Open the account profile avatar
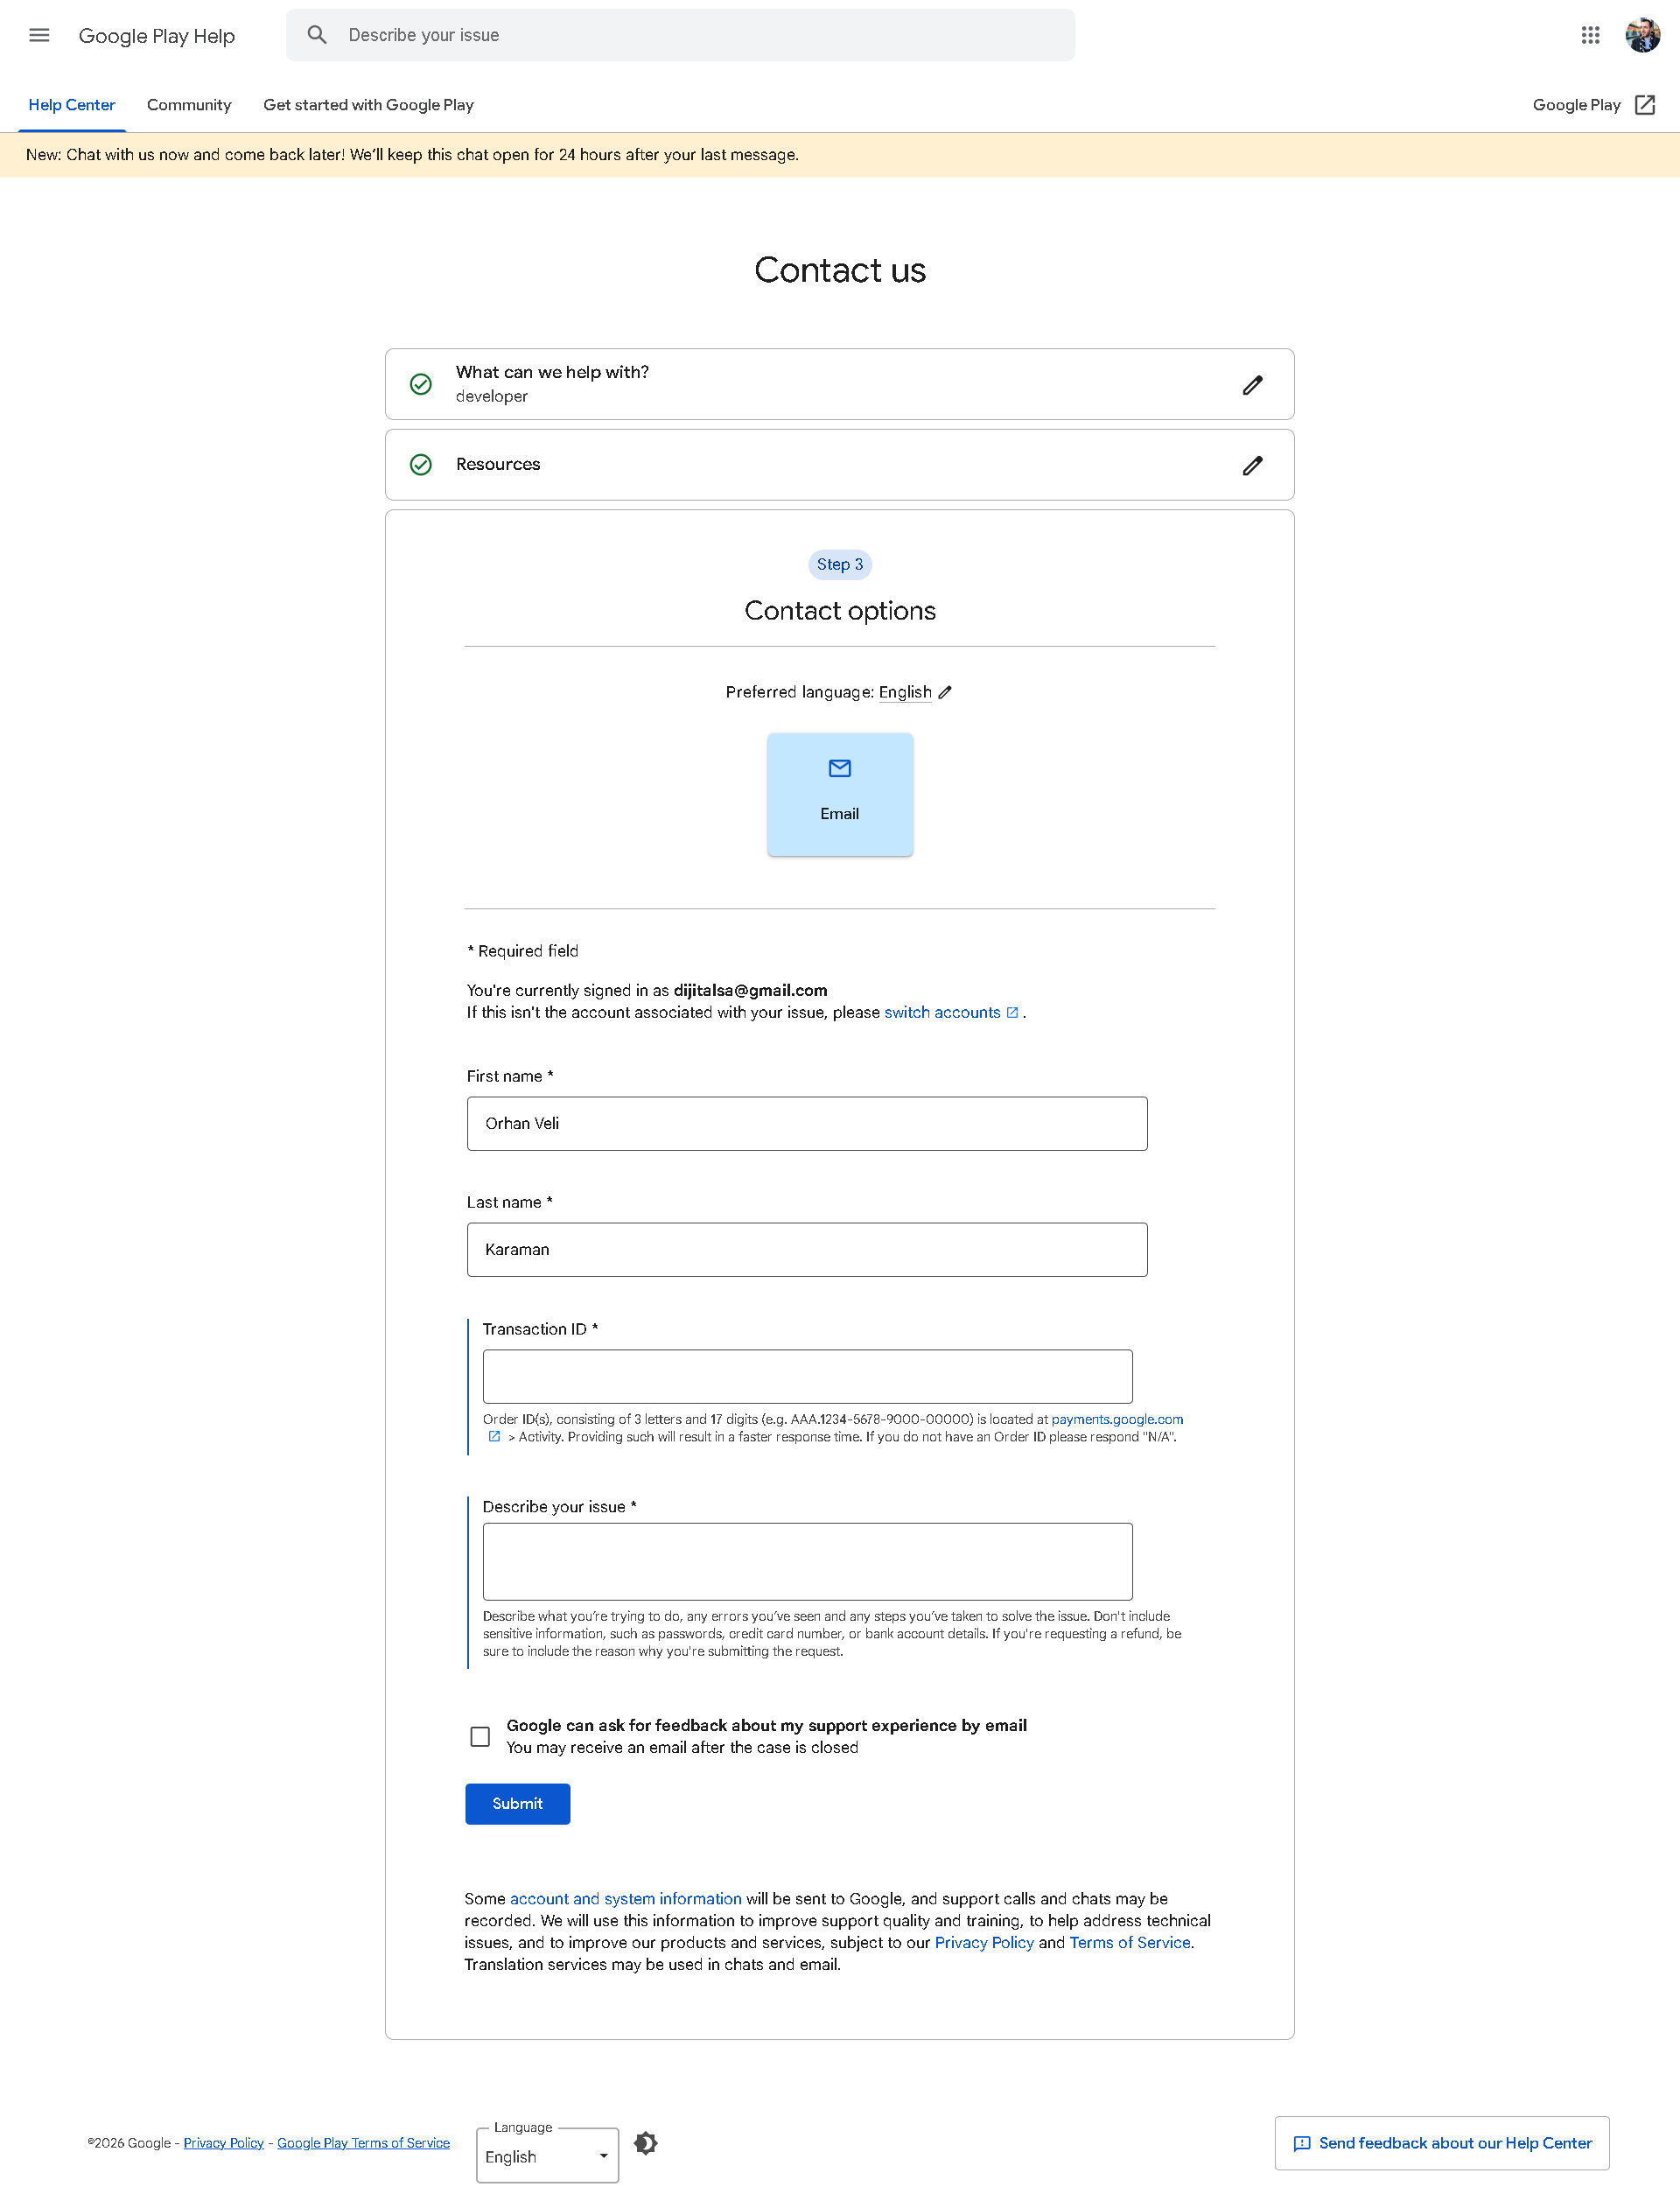 (x=1642, y=36)
